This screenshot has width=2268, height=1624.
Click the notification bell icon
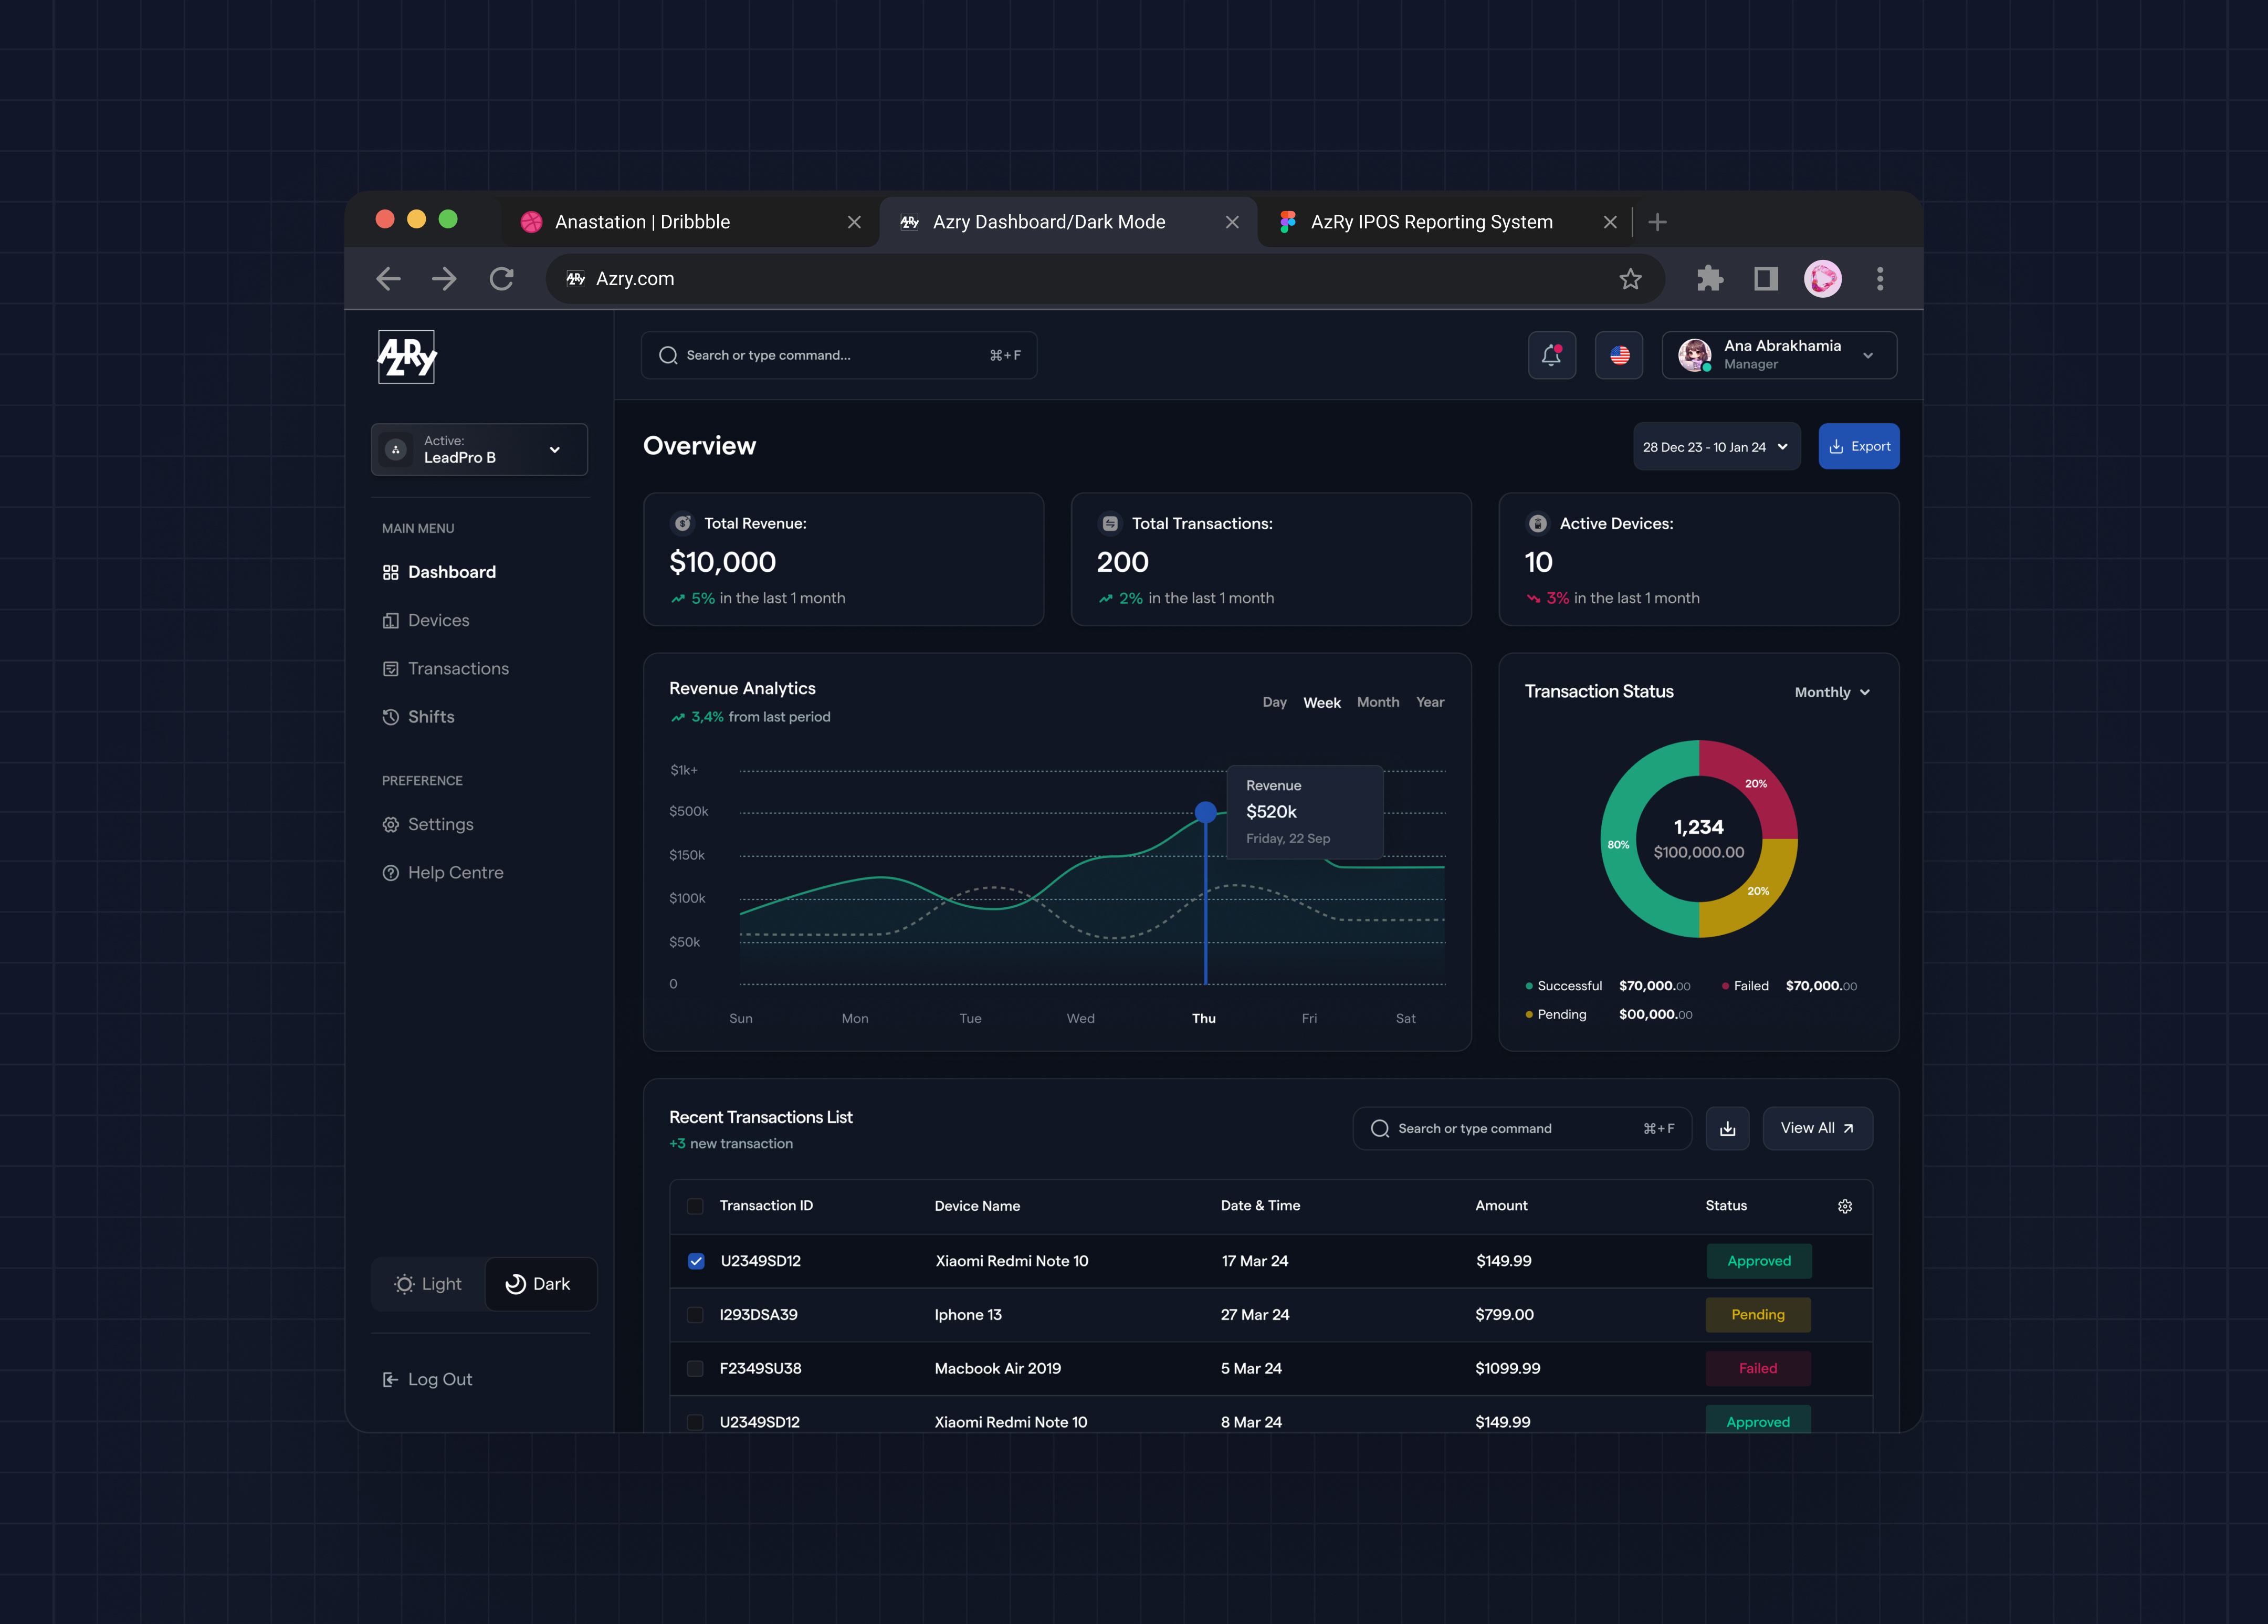tap(1551, 355)
